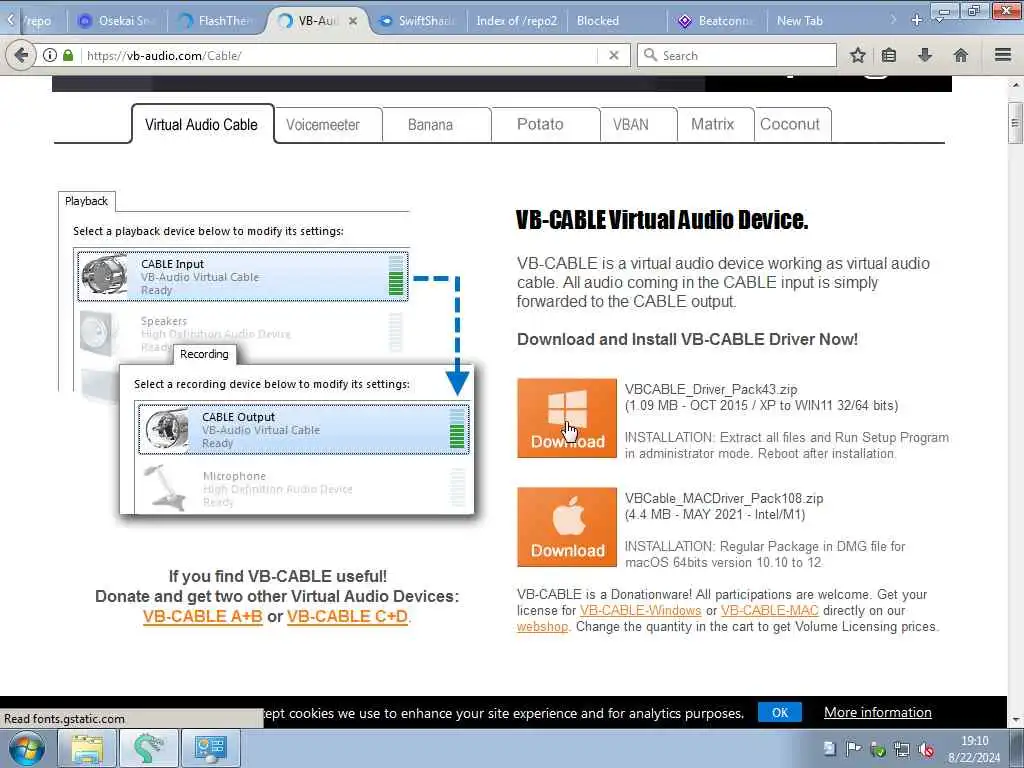The image size is (1024, 768).
Task: Click the CABLE Input device image
Action: pos(104,276)
